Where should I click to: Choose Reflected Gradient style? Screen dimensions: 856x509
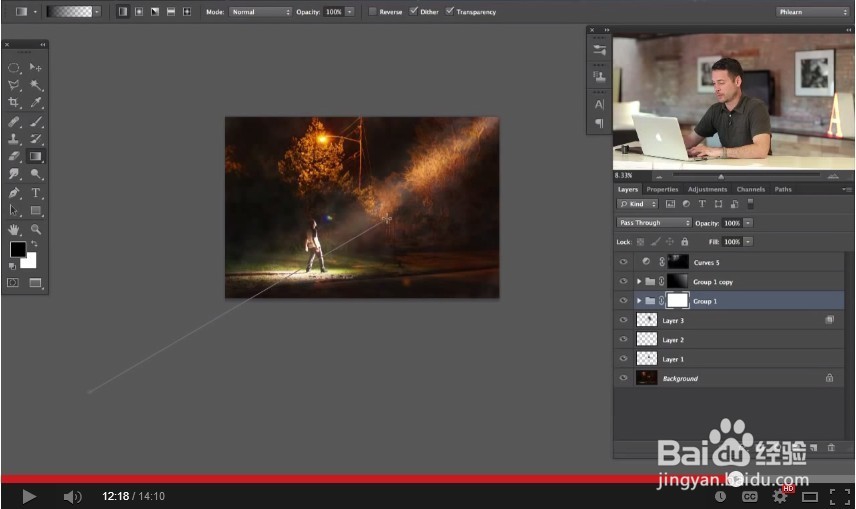[x=171, y=11]
